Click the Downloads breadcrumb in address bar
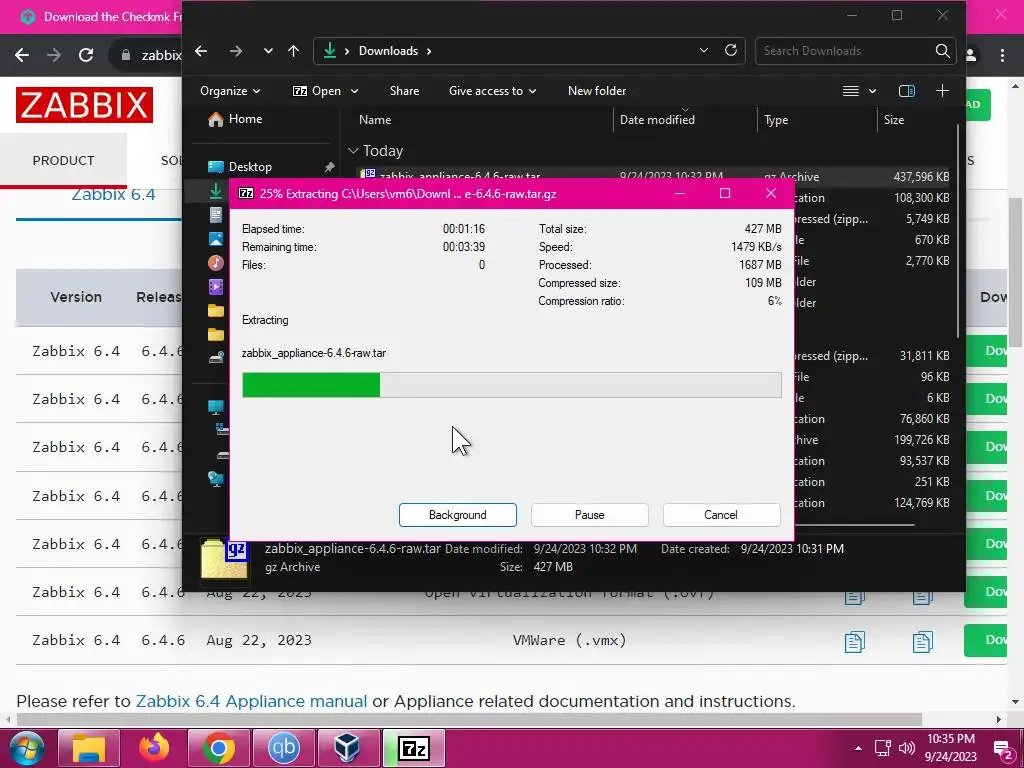This screenshot has height=768, width=1024. [x=388, y=51]
